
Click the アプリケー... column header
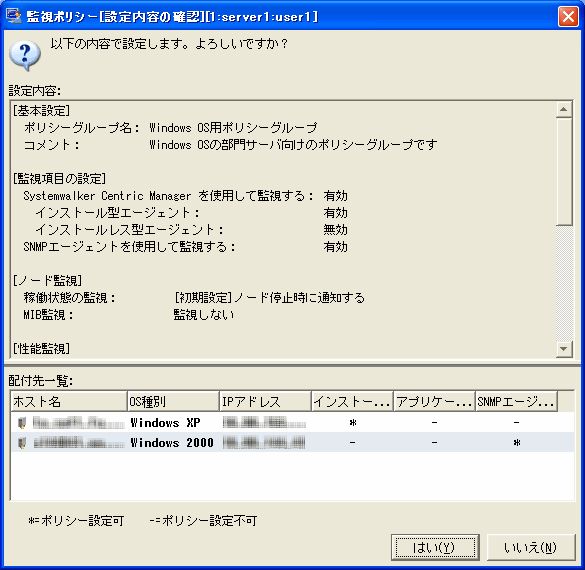click(x=434, y=401)
